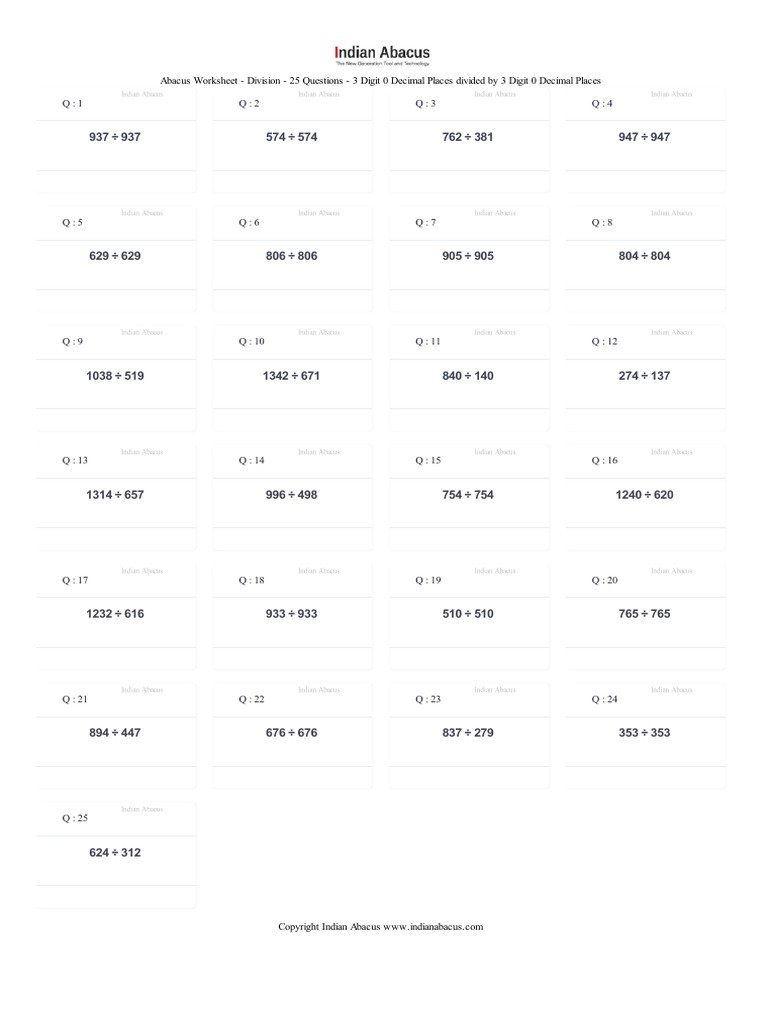Click the answer field below 840 ÷ 140
The width and height of the screenshot is (768, 1024).
tap(469, 420)
